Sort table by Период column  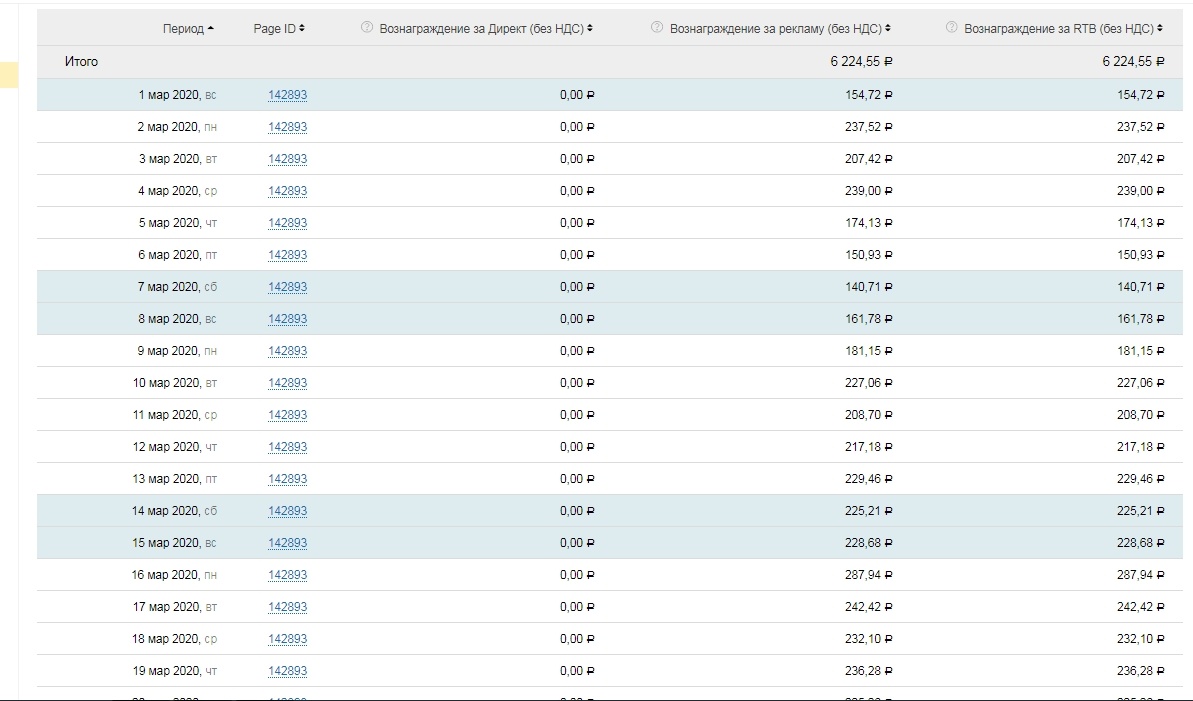pos(188,29)
